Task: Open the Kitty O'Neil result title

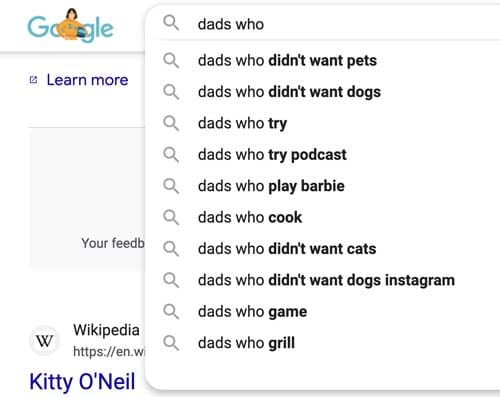Action: click(82, 381)
